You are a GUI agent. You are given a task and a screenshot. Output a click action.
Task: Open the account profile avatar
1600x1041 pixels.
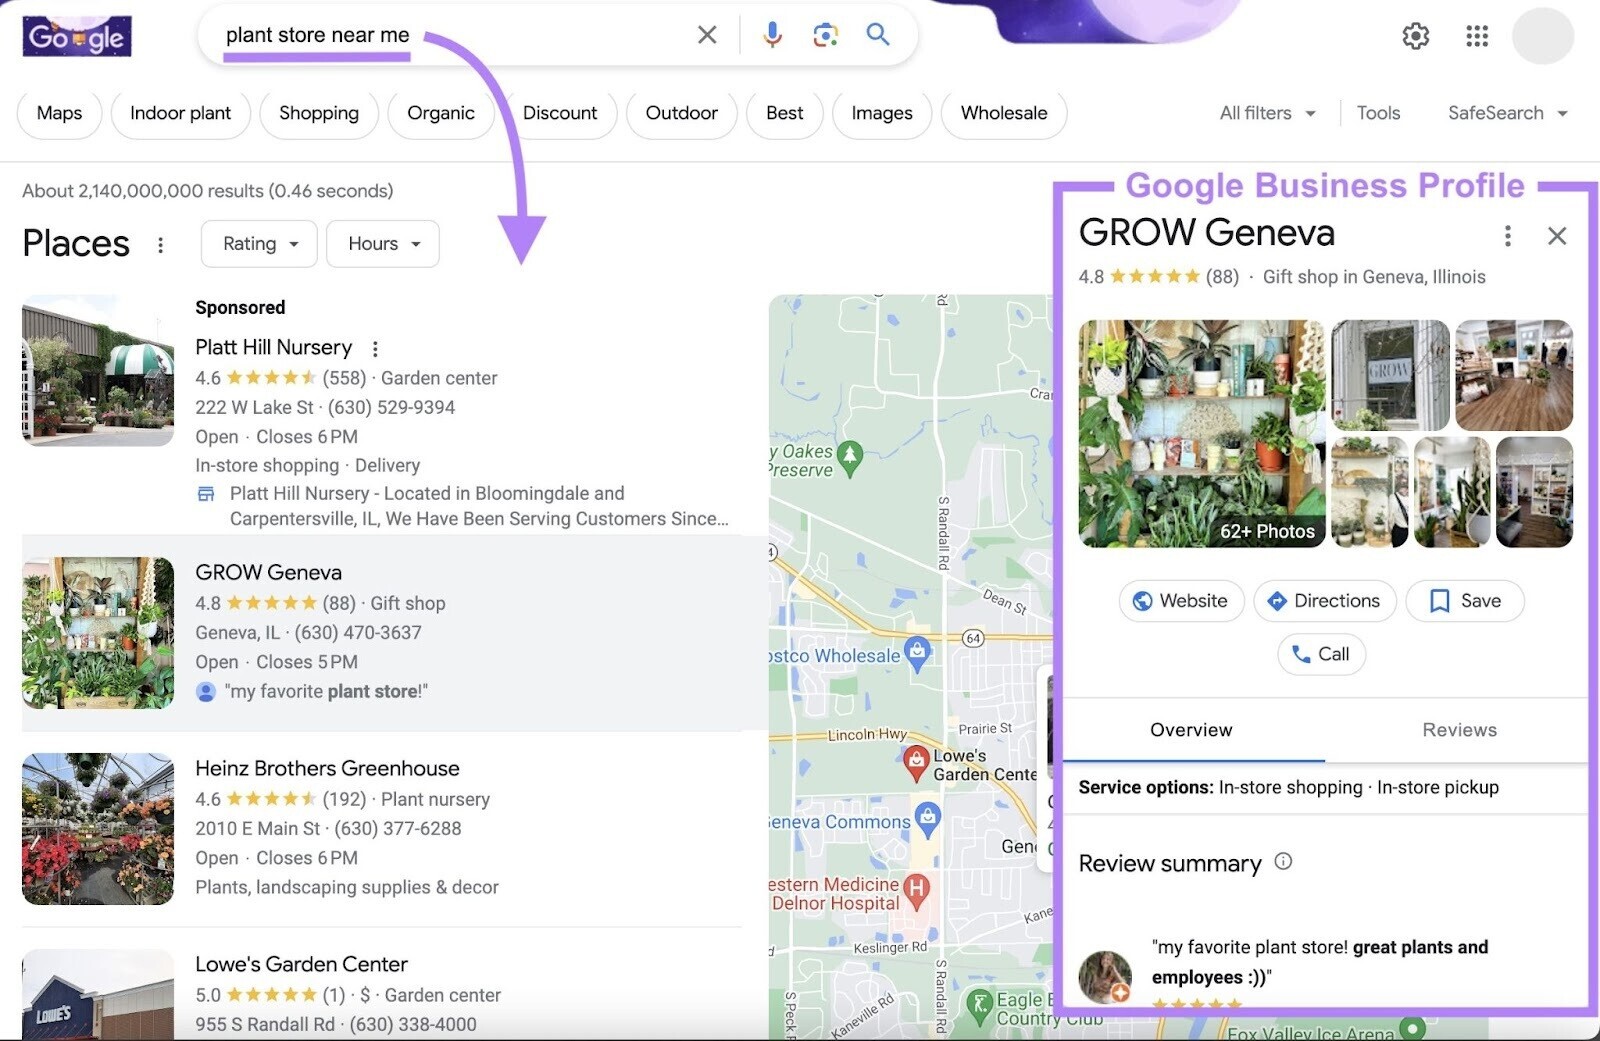1542,36
